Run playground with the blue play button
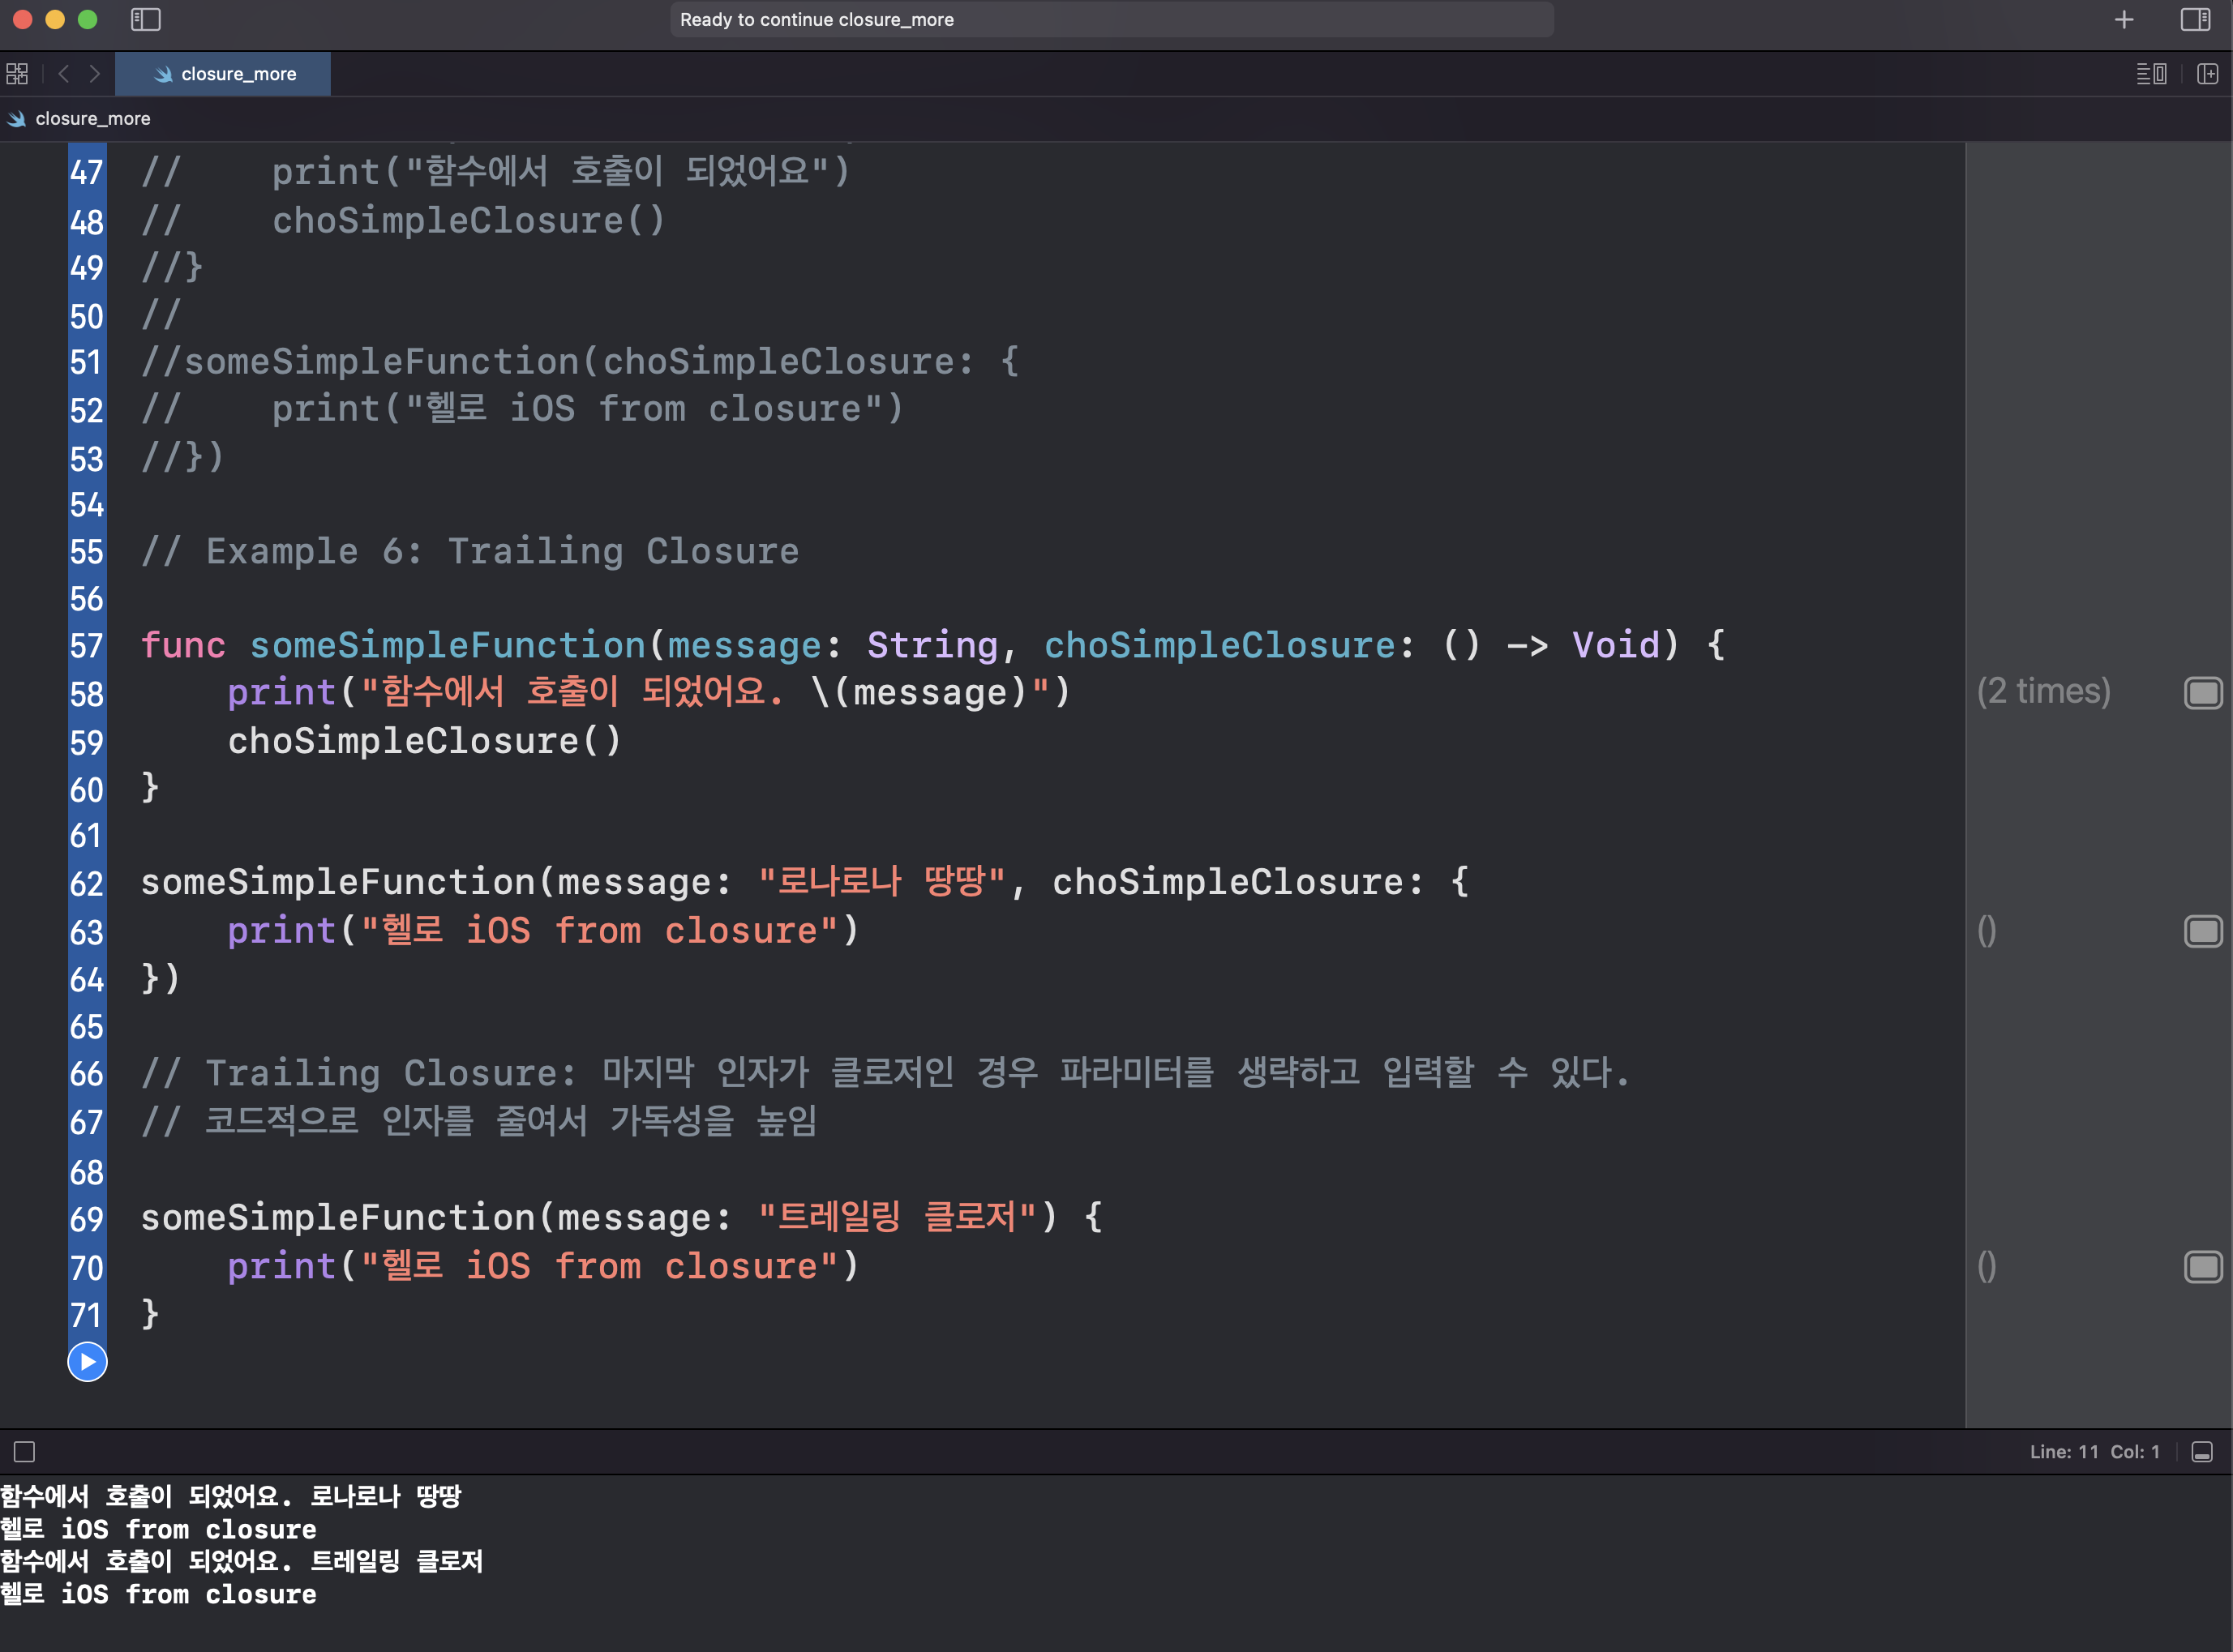The image size is (2233, 1652). (x=87, y=1362)
